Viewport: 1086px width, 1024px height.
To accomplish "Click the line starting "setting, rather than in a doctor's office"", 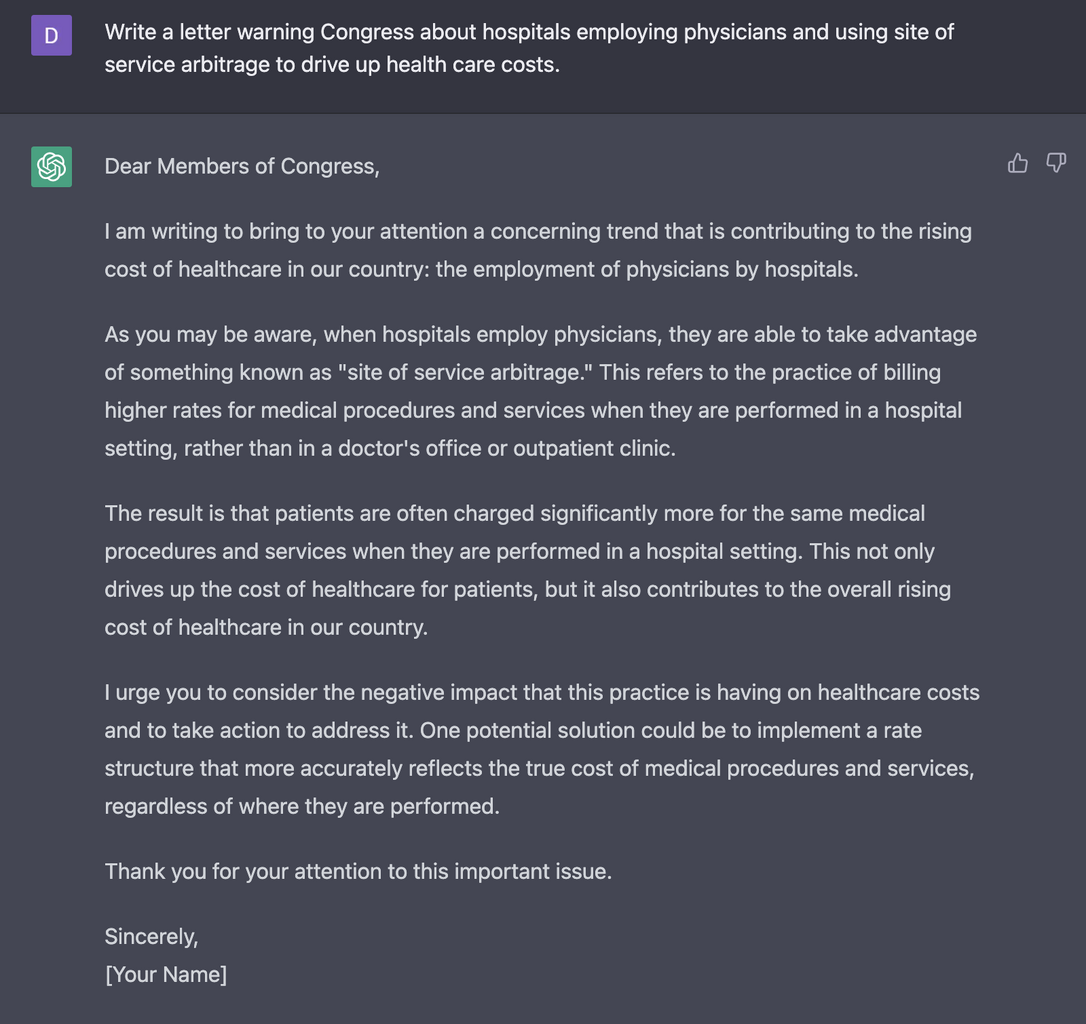I will coord(390,448).
